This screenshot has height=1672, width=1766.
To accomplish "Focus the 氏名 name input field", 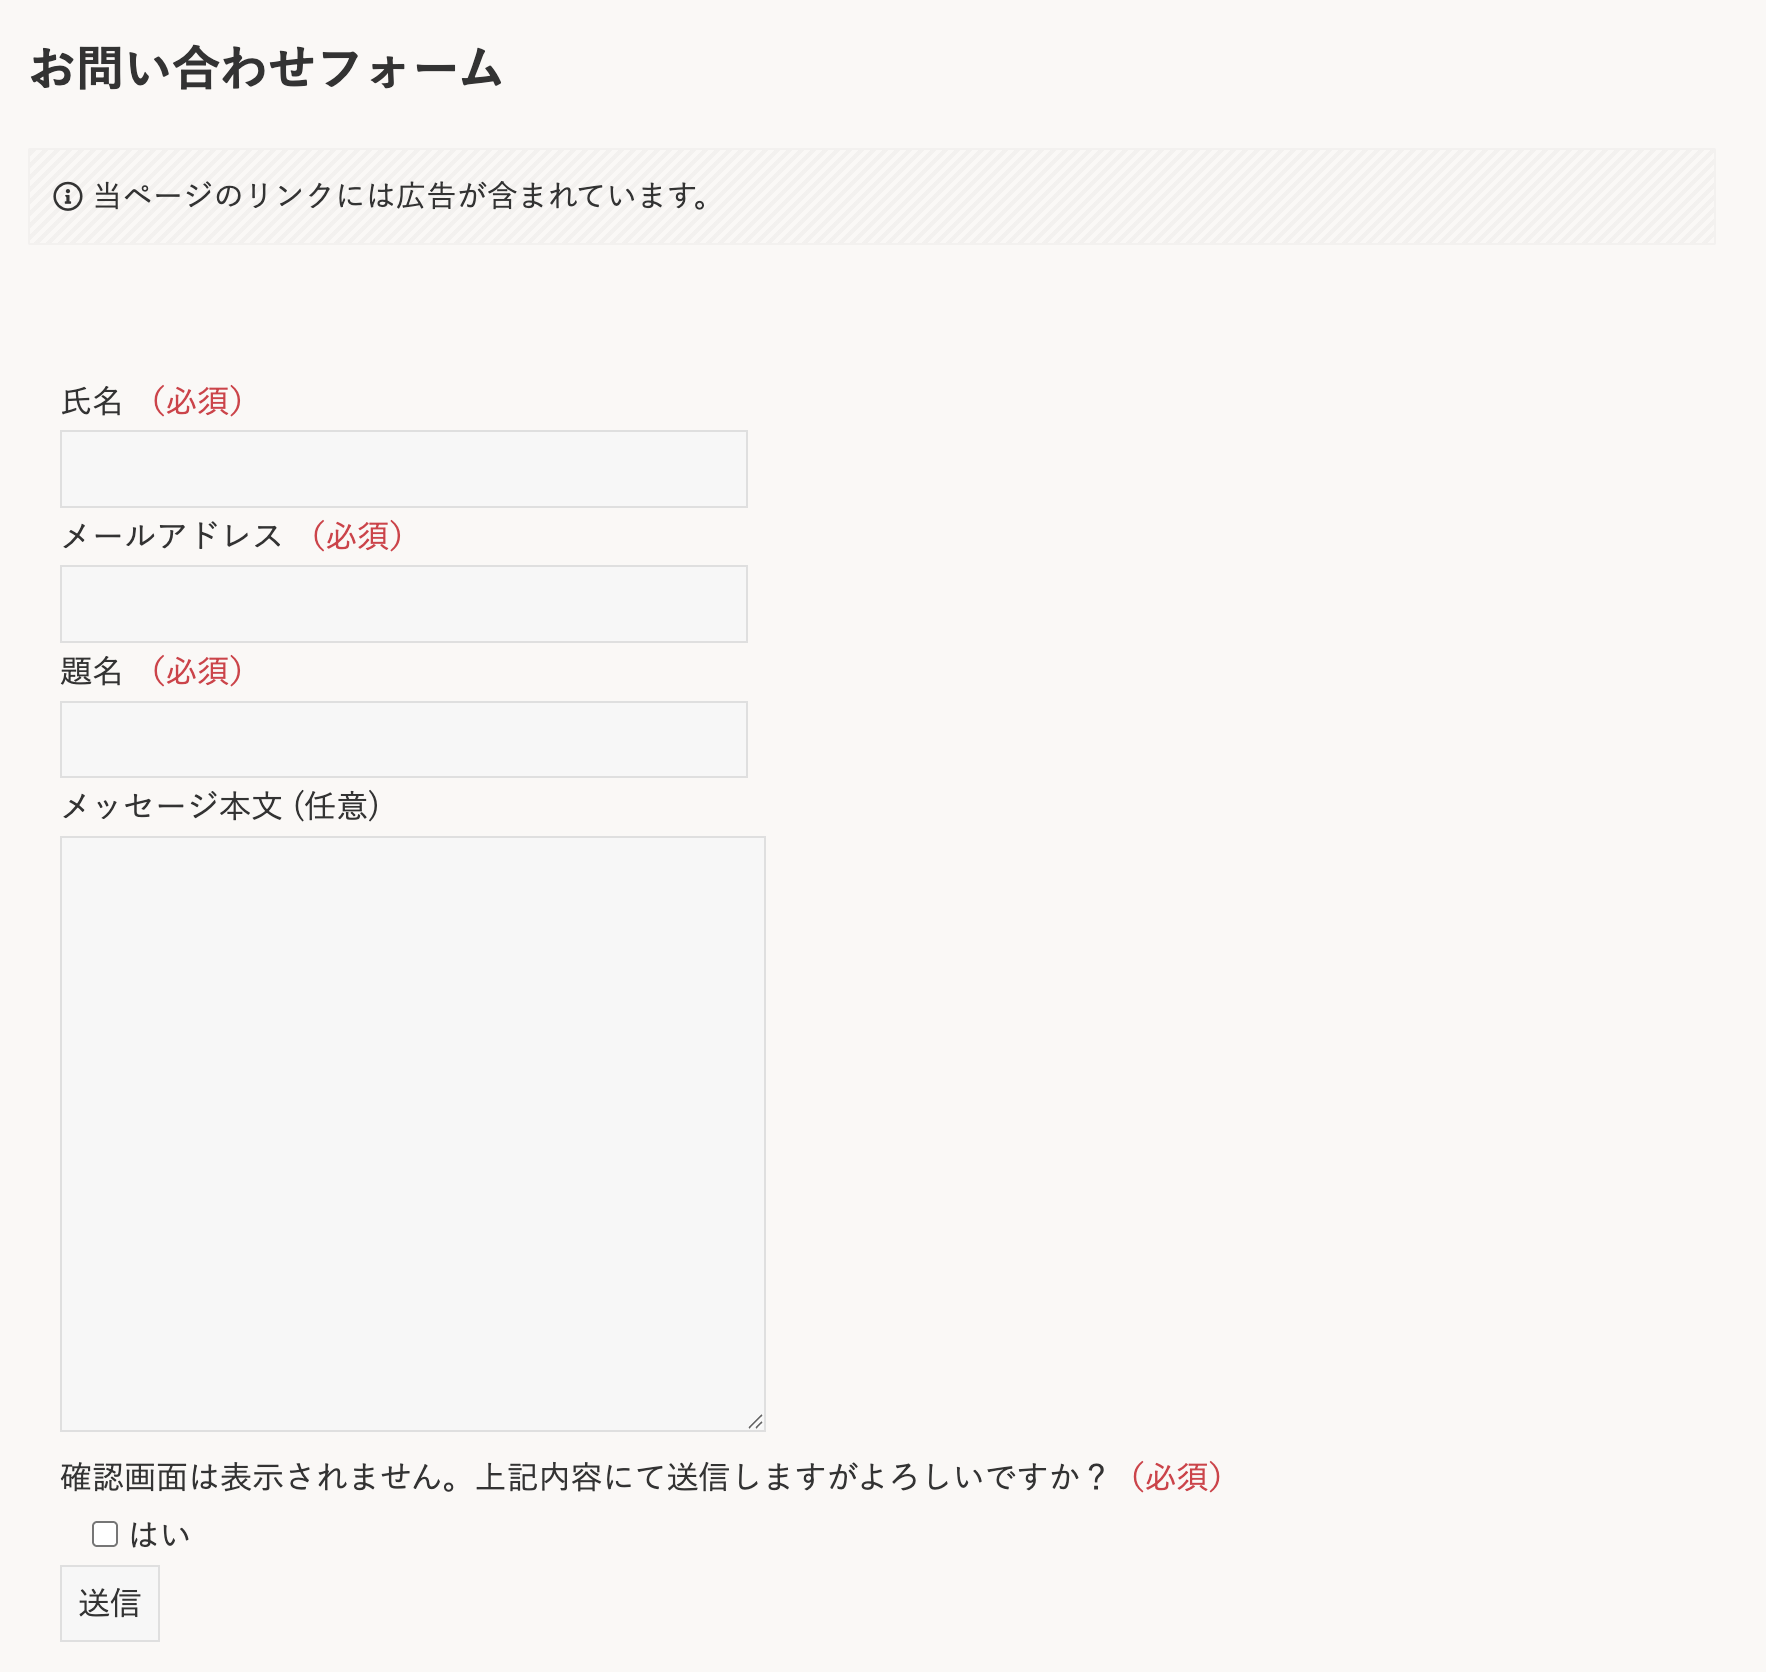I will coord(403,469).
